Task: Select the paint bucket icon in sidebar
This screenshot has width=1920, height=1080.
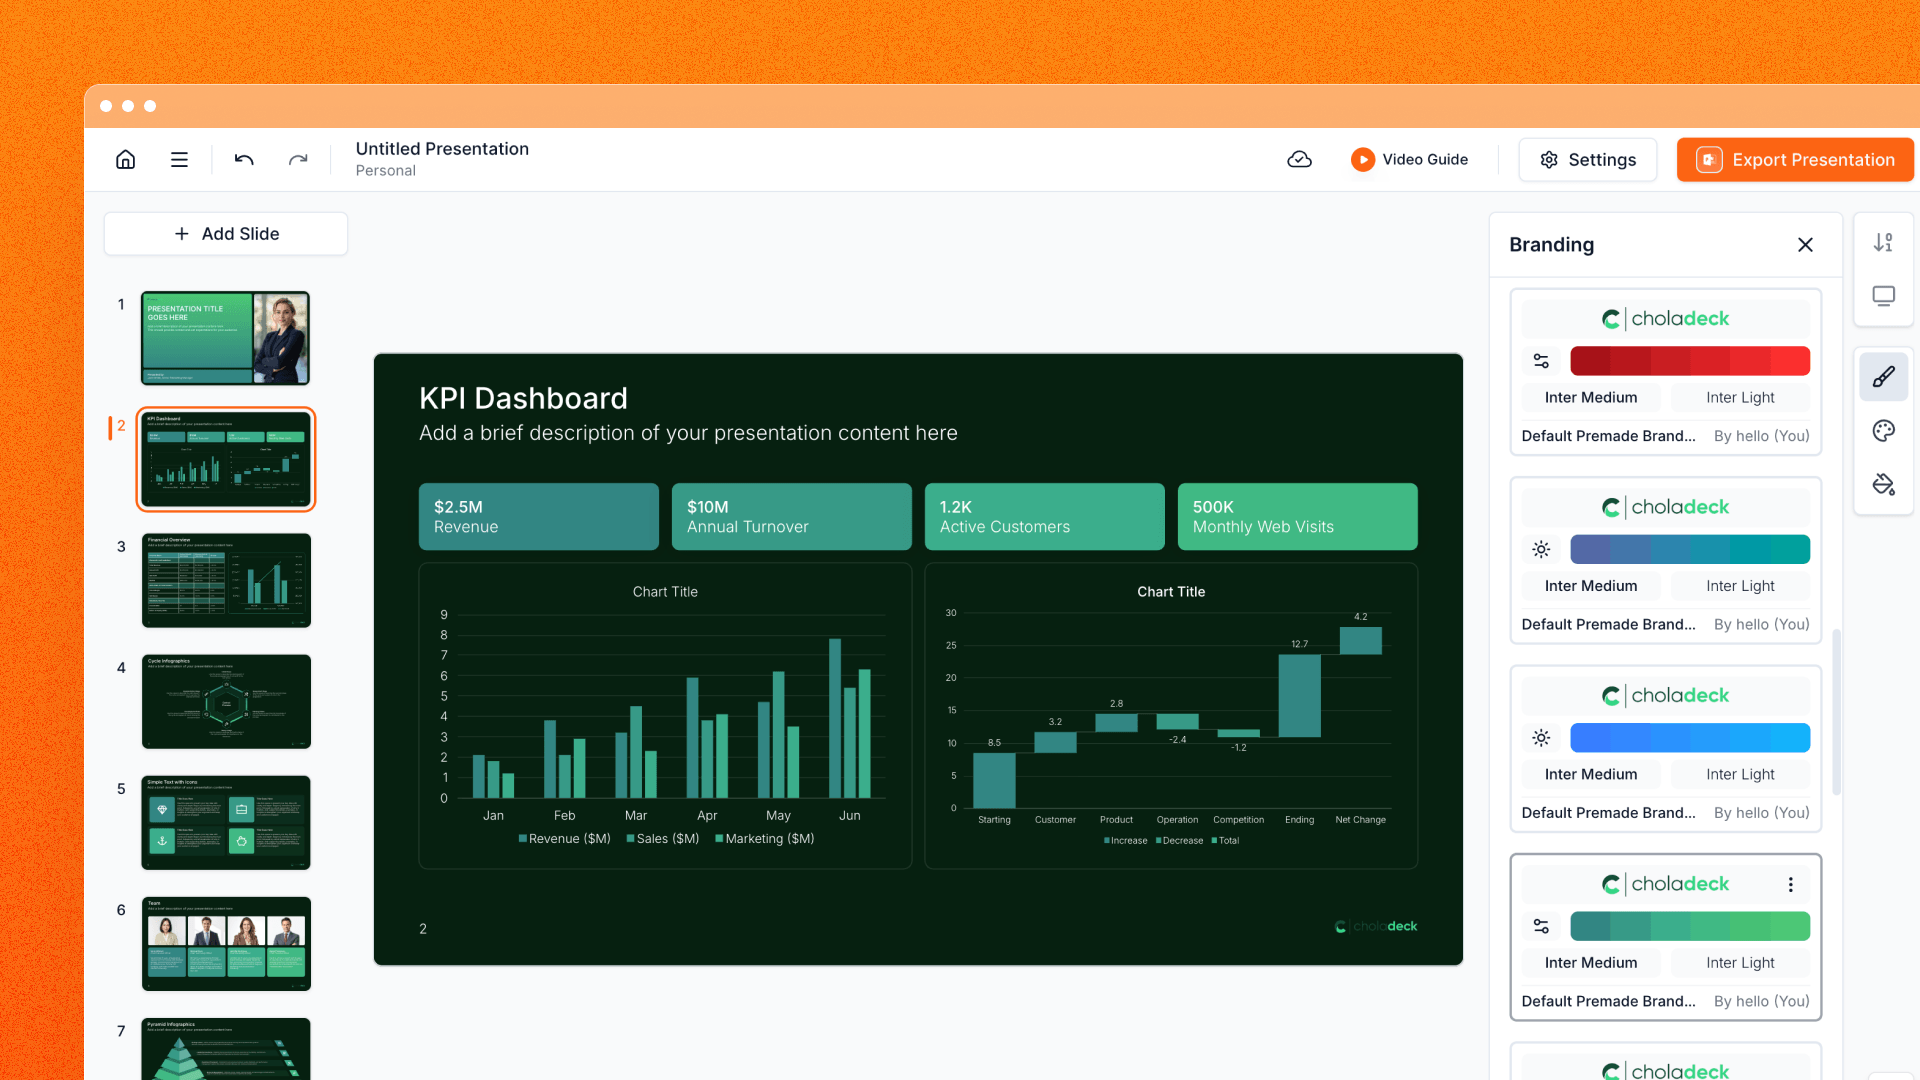Action: point(1884,485)
